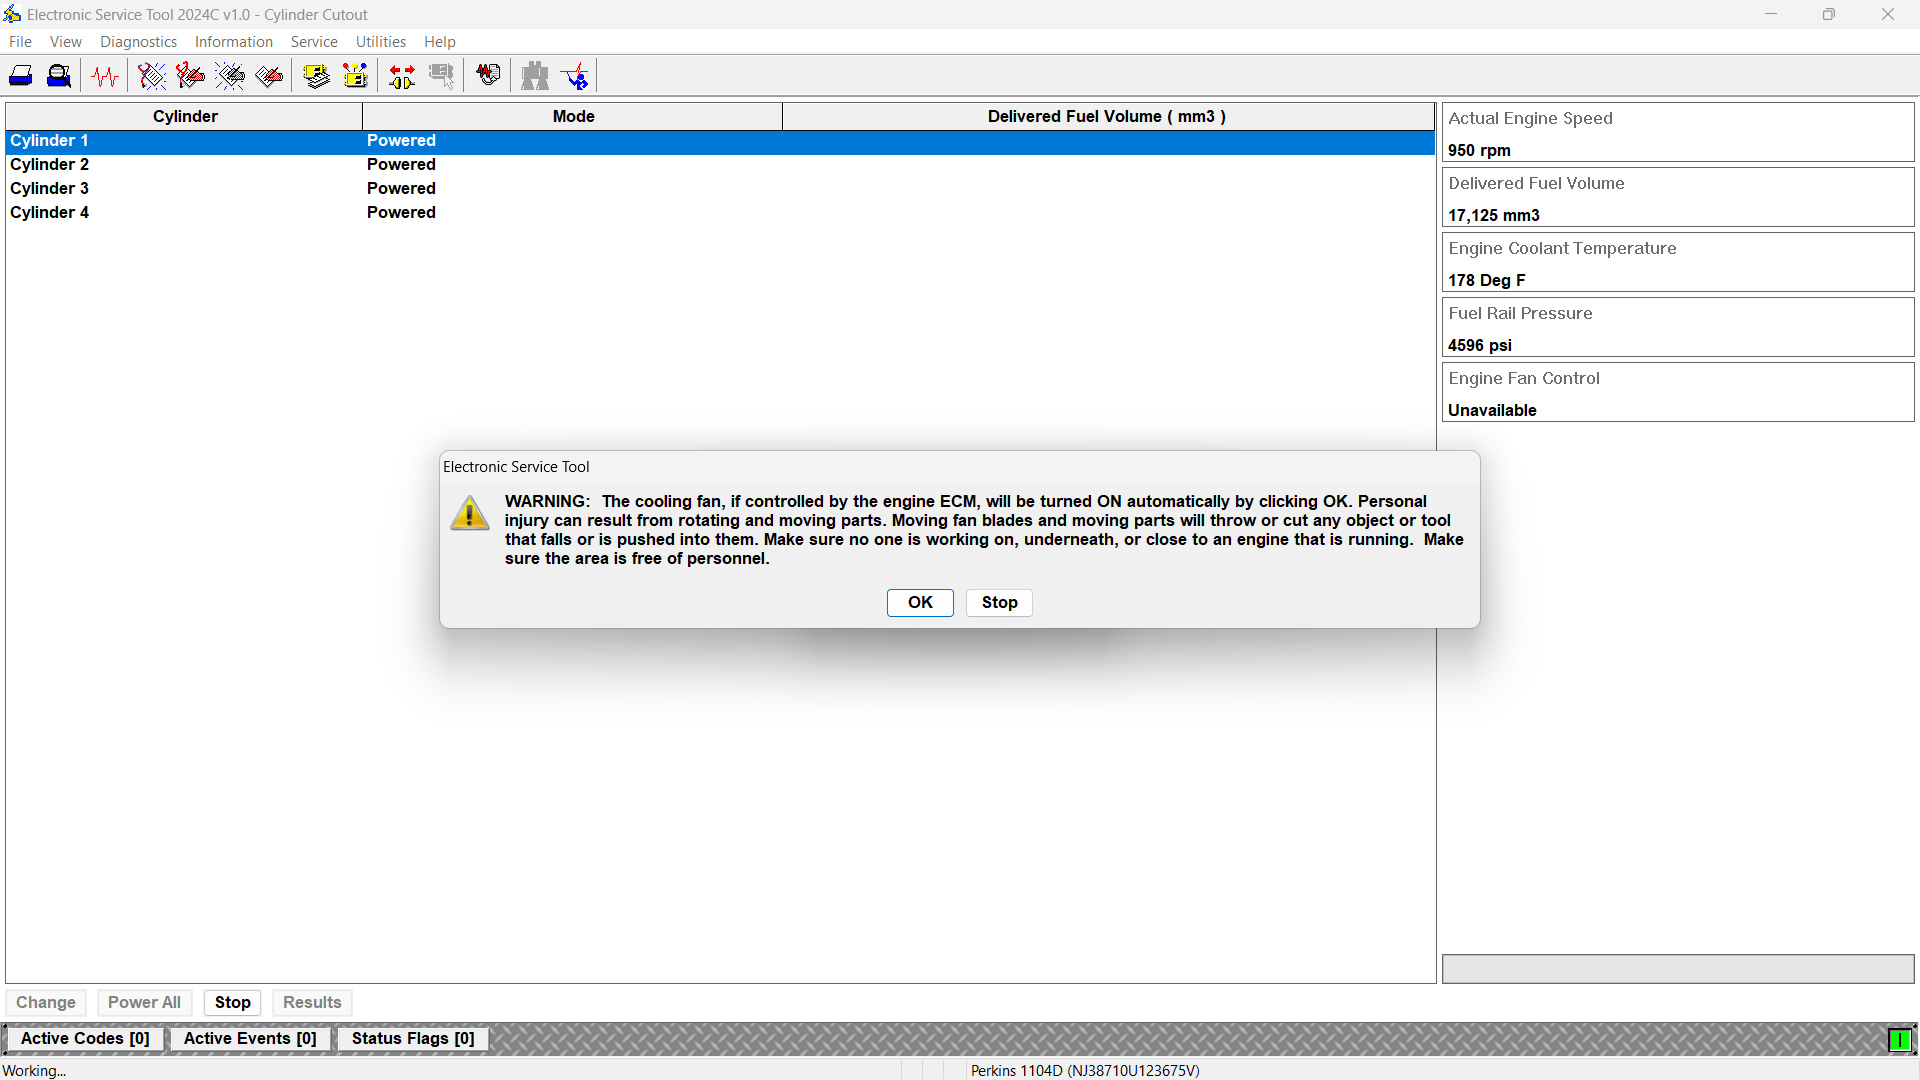Open the Utilities menu
The width and height of the screenshot is (1920, 1080).
pos(381,42)
